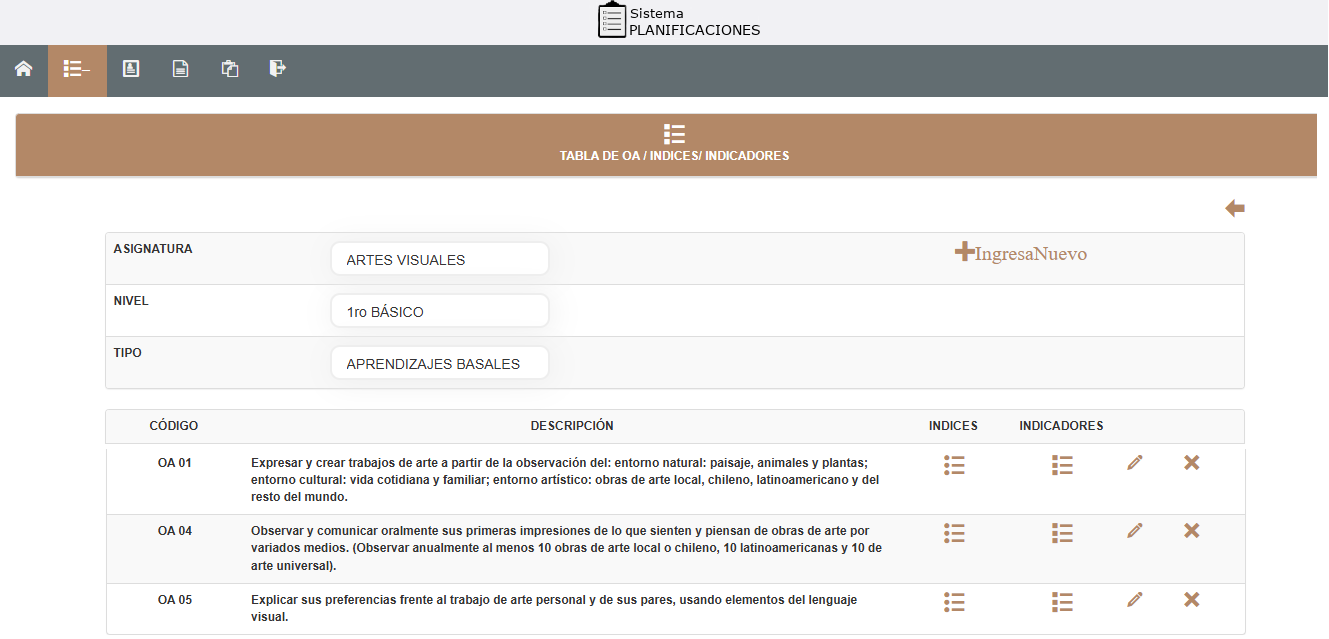The width and height of the screenshot is (1329, 639).
Task: Click the NIVEL label
Action: point(131,301)
